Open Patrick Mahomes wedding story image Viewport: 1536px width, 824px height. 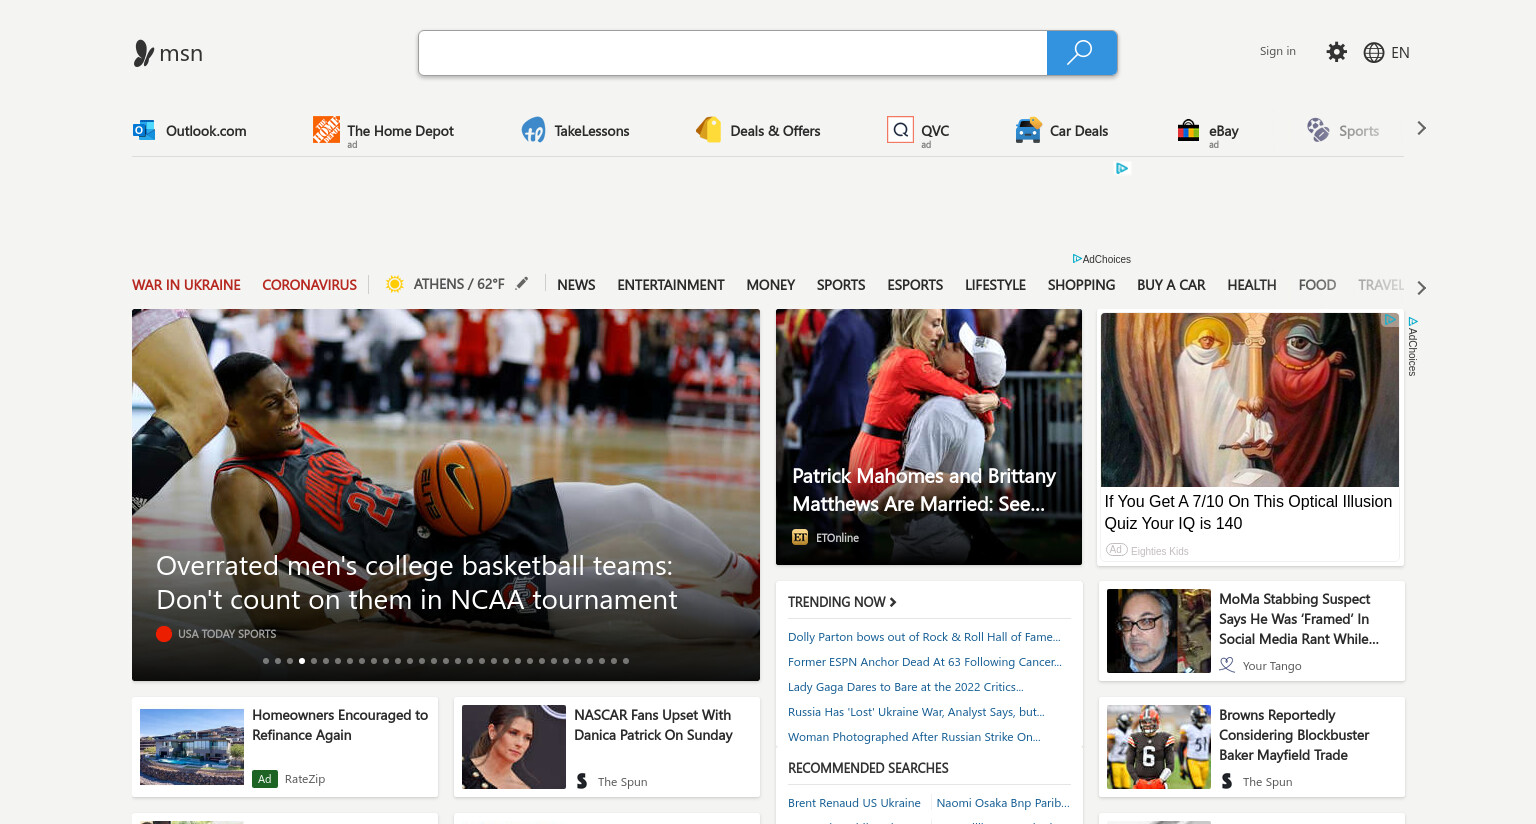pyautogui.click(x=929, y=437)
